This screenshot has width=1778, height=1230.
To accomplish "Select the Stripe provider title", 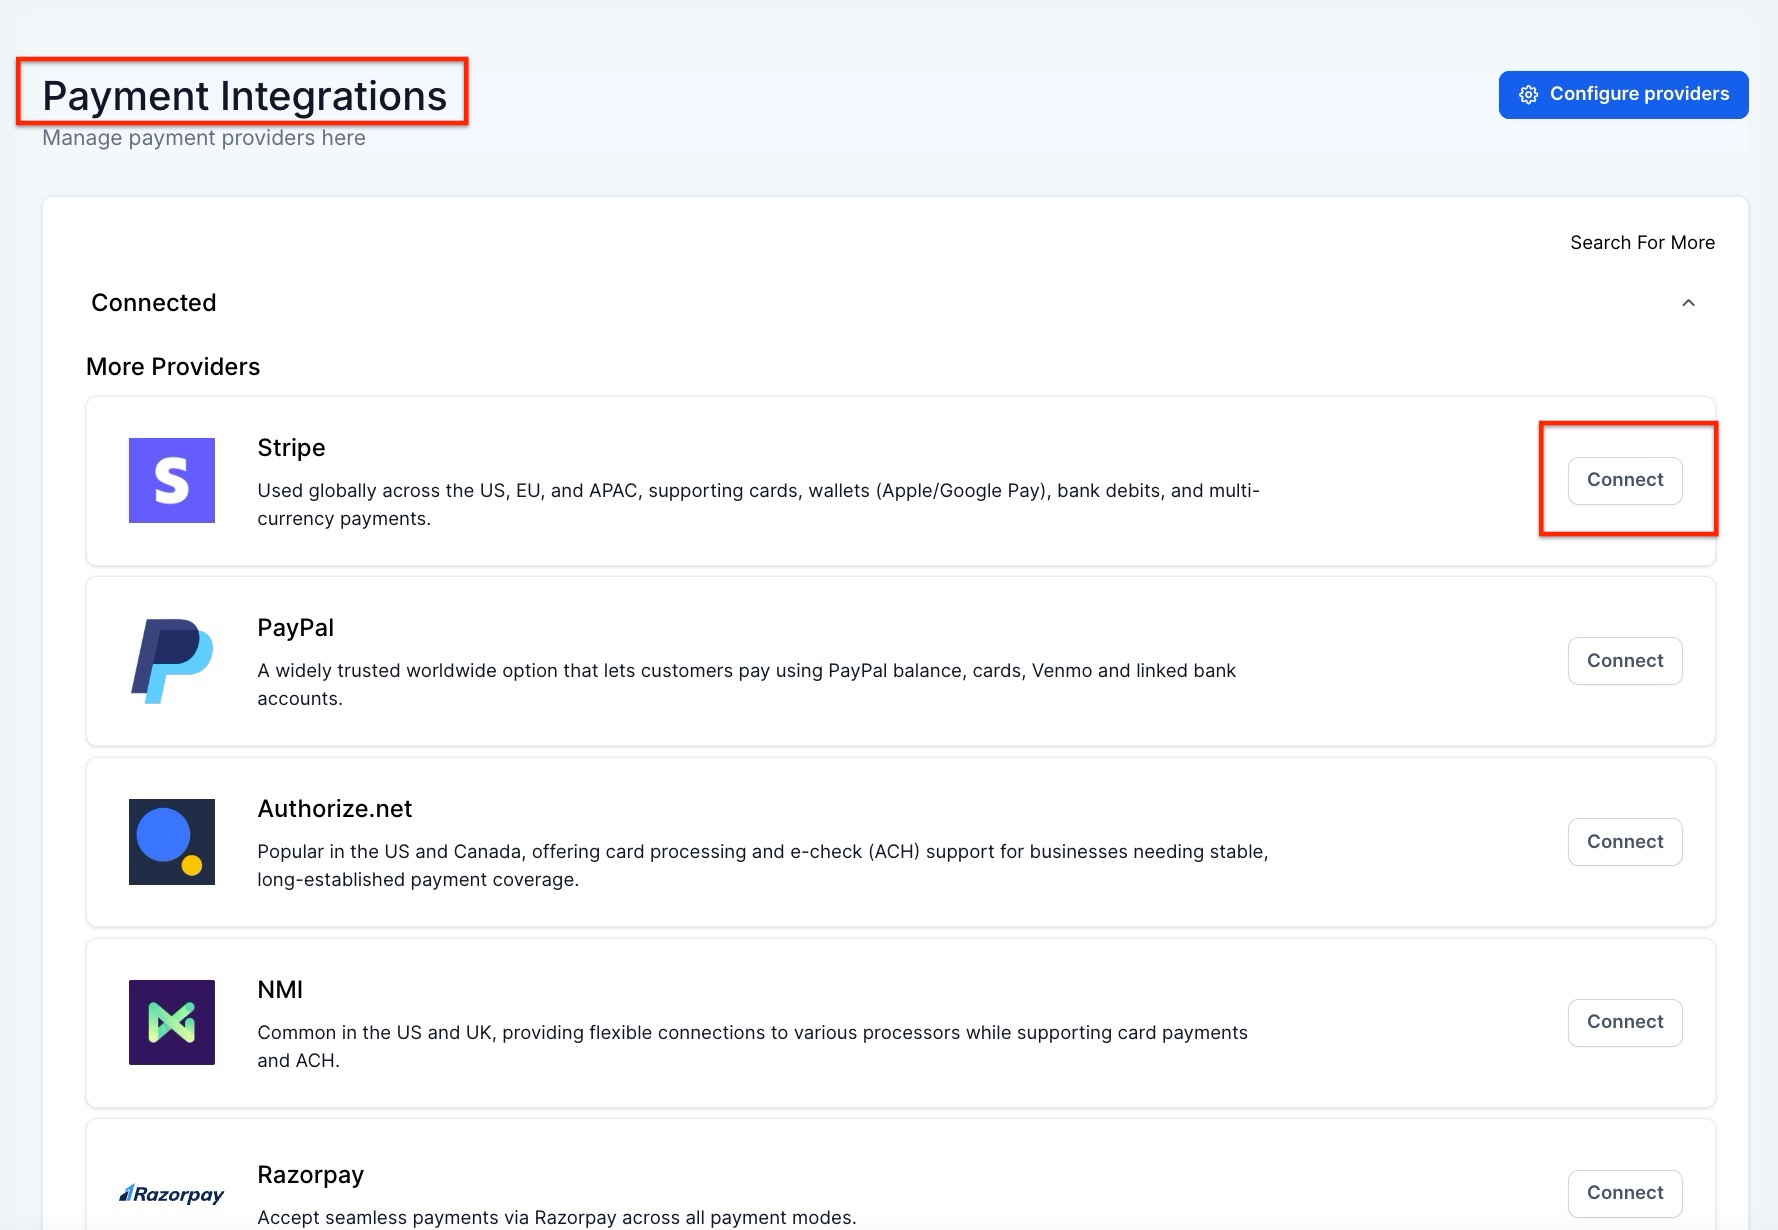I will point(291,448).
